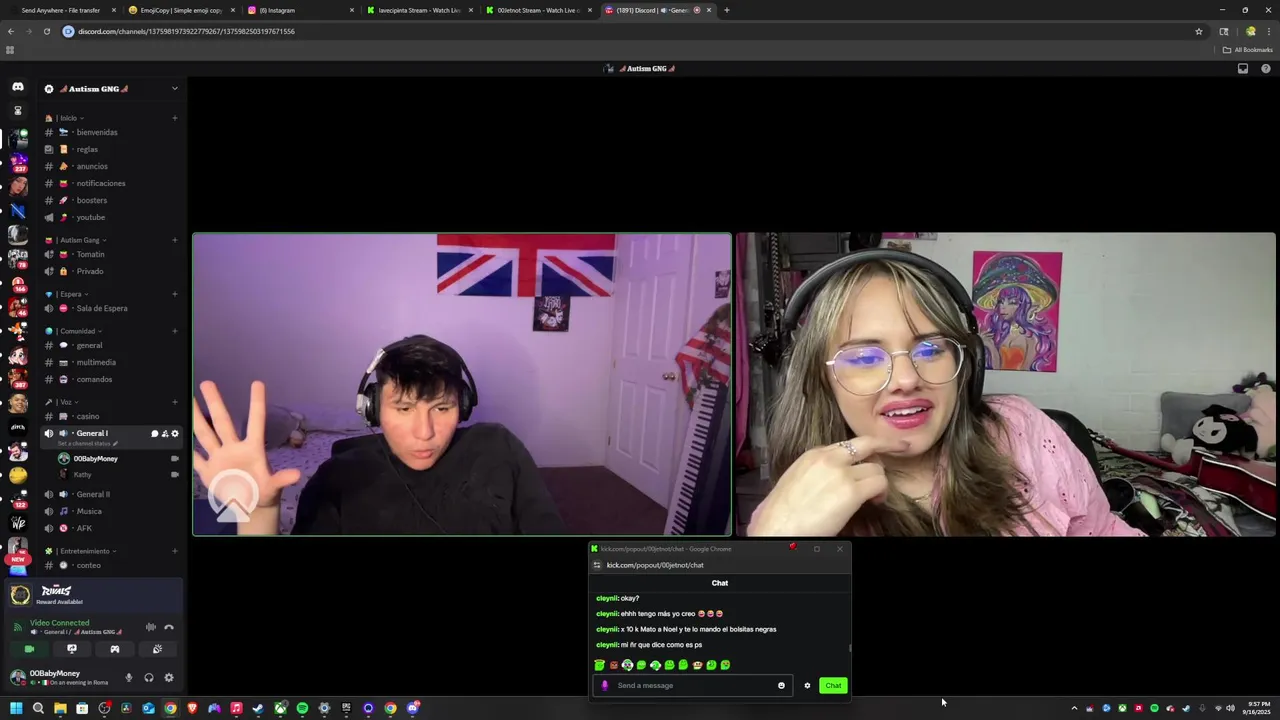The image size is (1280, 720).
Task: Open the bienvenidas channel
Action: click(110, 132)
